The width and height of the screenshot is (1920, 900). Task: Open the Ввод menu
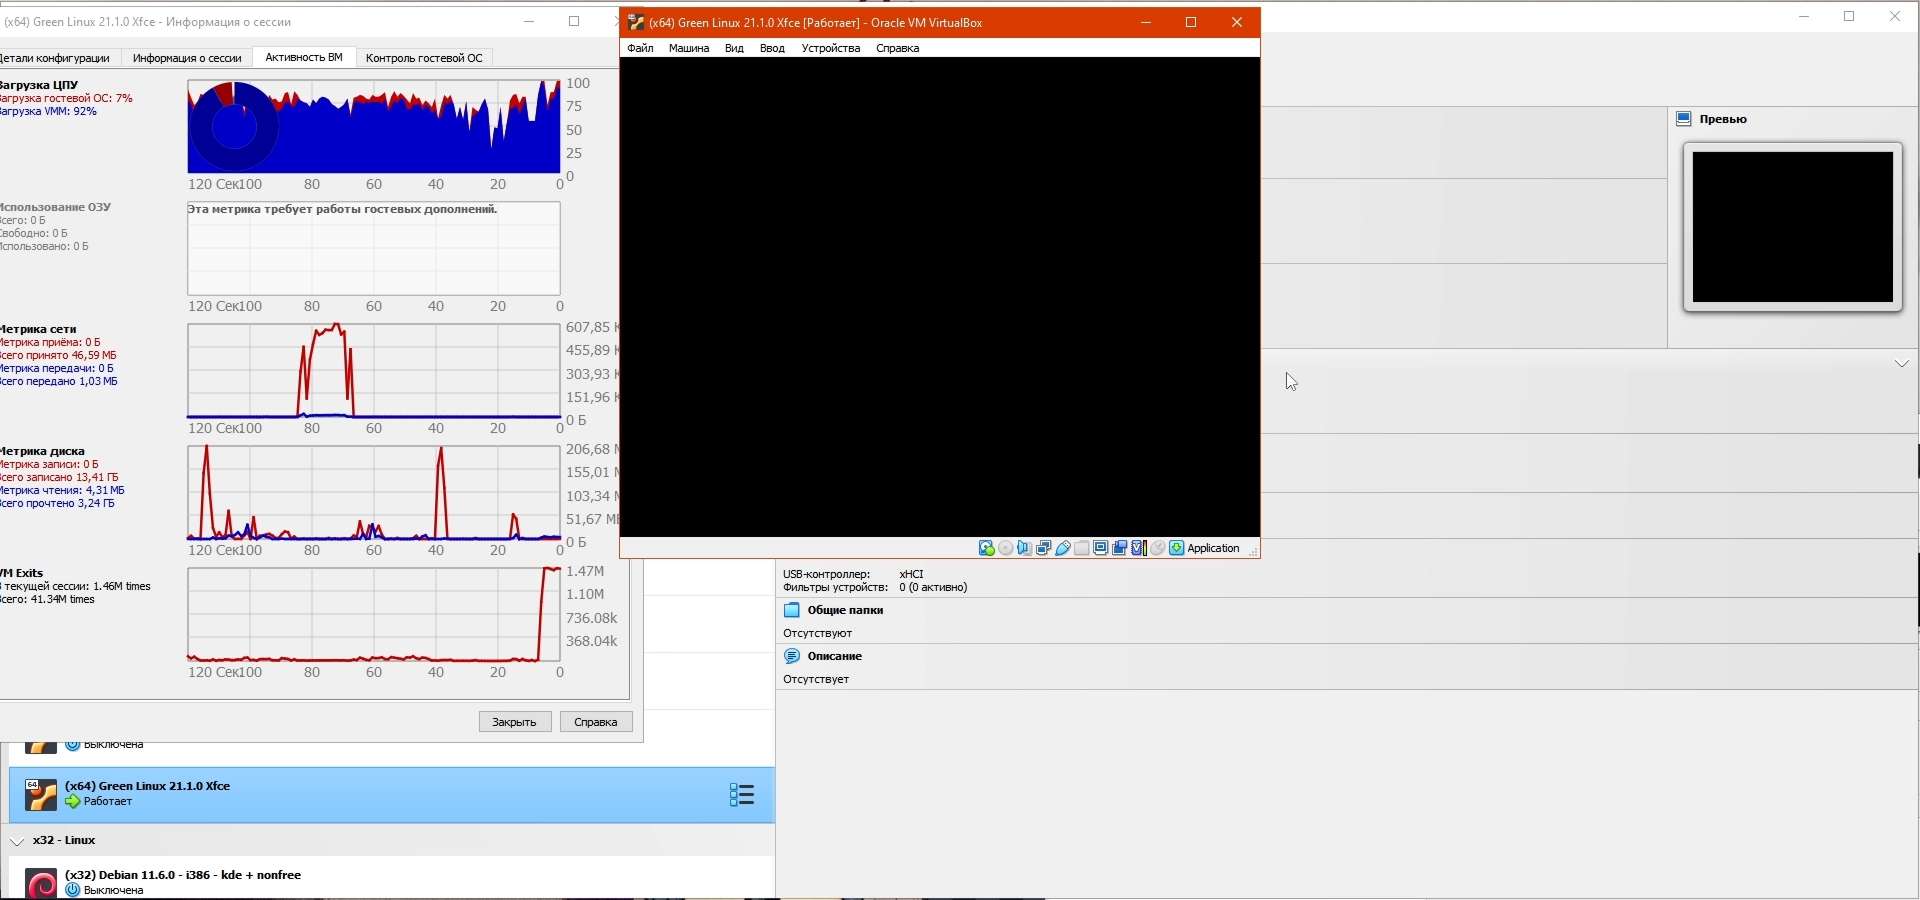tap(772, 48)
